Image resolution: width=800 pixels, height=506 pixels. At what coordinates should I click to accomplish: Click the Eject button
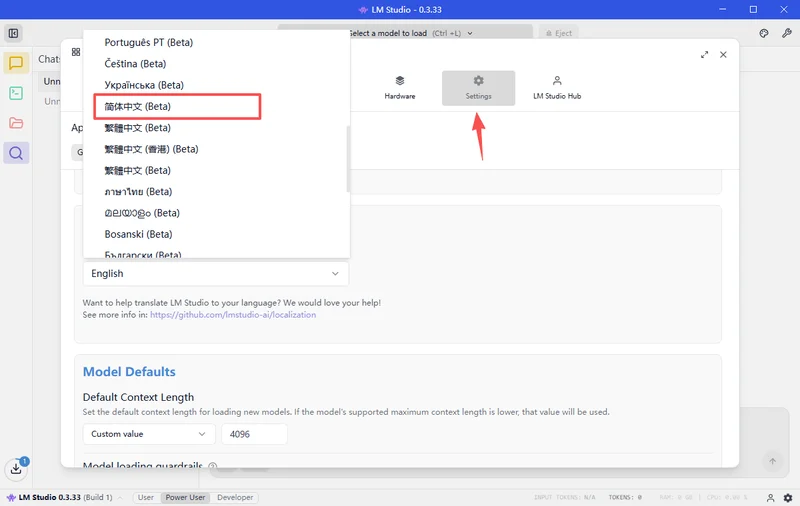[x=559, y=33]
